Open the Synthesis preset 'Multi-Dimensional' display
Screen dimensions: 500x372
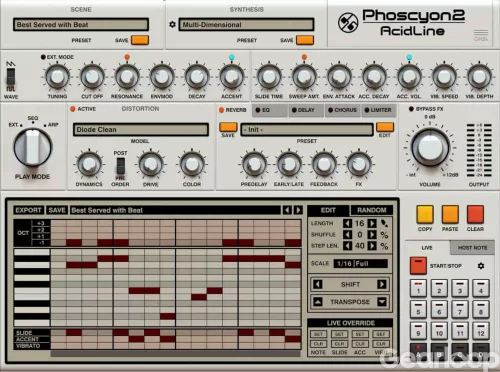click(x=246, y=25)
